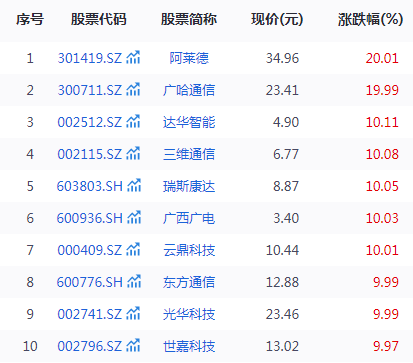The image size is (413, 363).
Task: Click stock code 600936.SH
Action: tap(90, 218)
